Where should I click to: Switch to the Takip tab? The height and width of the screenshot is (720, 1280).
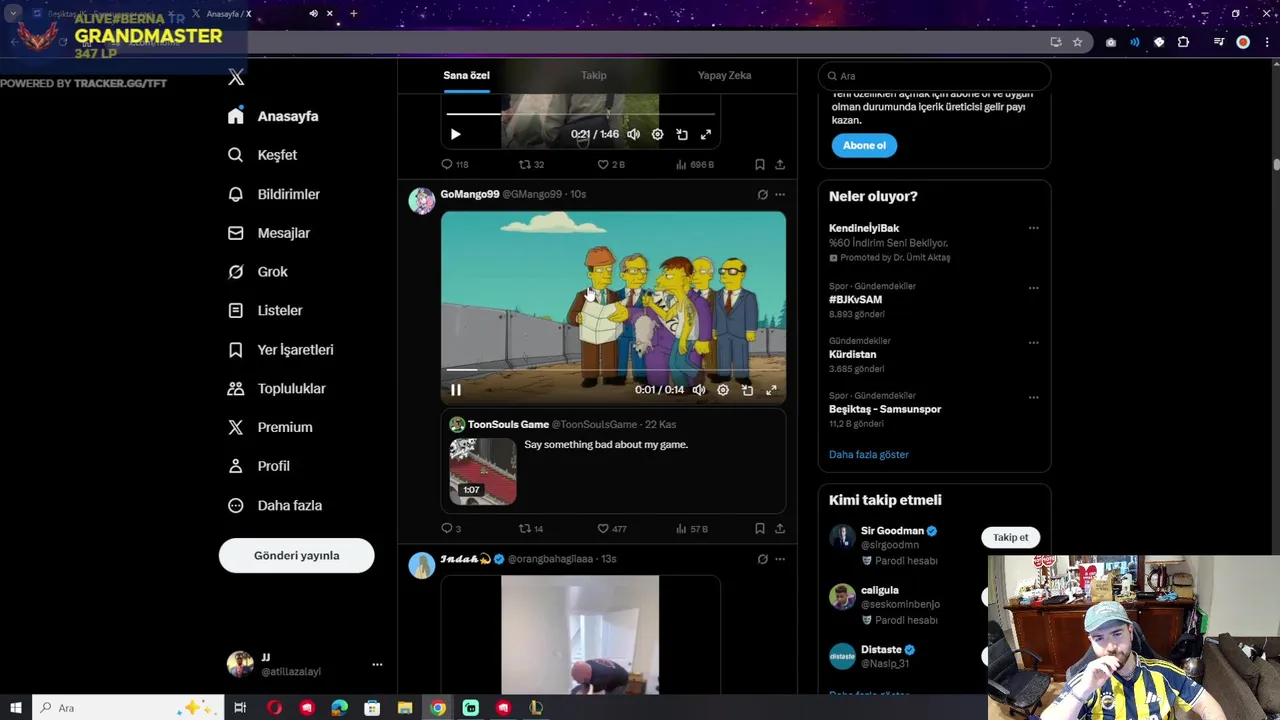pyautogui.click(x=594, y=75)
